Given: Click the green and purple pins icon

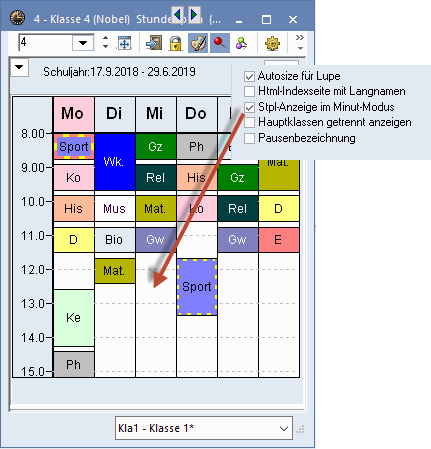Looking at the screenshot, I should 241,43.
